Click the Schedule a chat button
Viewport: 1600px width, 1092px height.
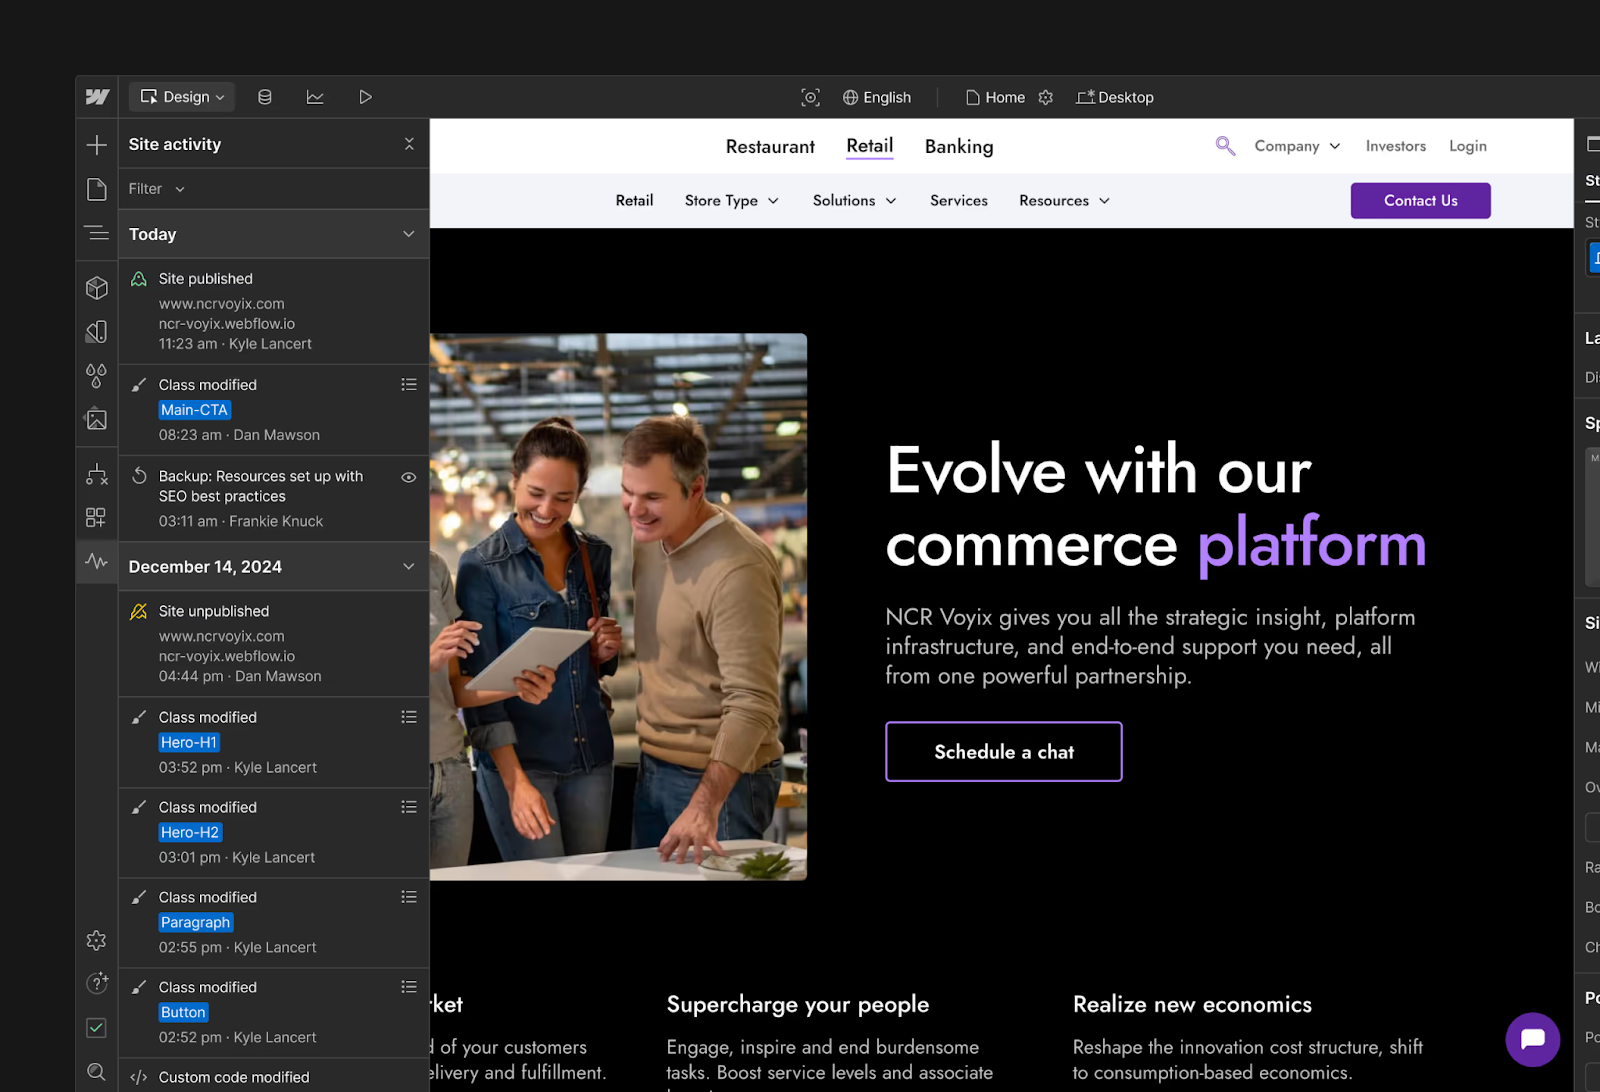[1003, 752]
